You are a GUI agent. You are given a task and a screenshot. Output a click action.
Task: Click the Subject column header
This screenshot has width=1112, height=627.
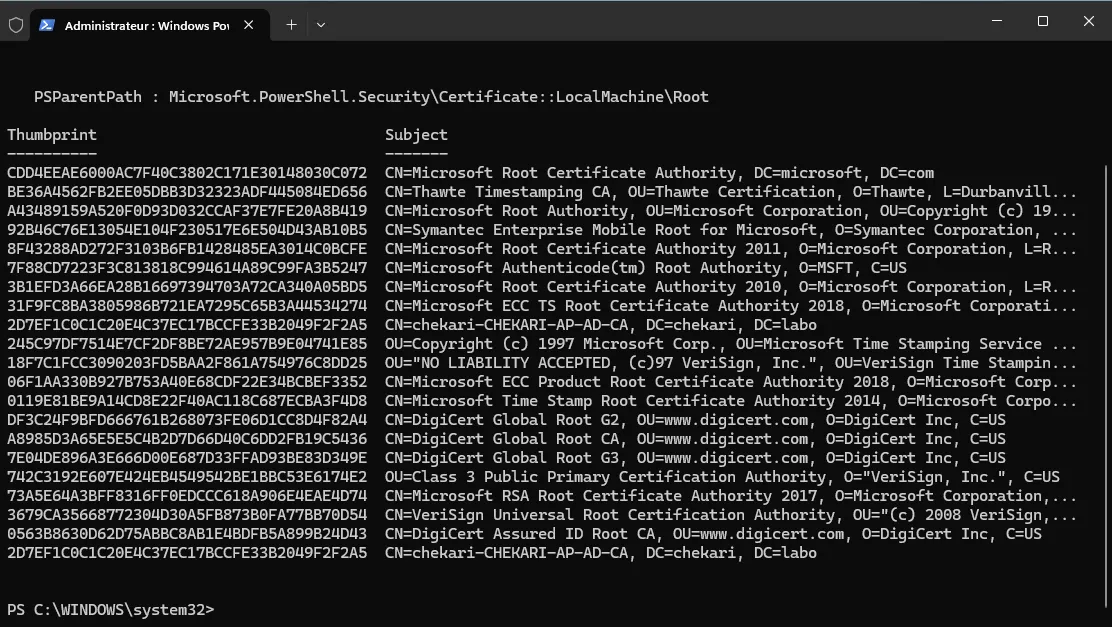[x=416, y=135]
